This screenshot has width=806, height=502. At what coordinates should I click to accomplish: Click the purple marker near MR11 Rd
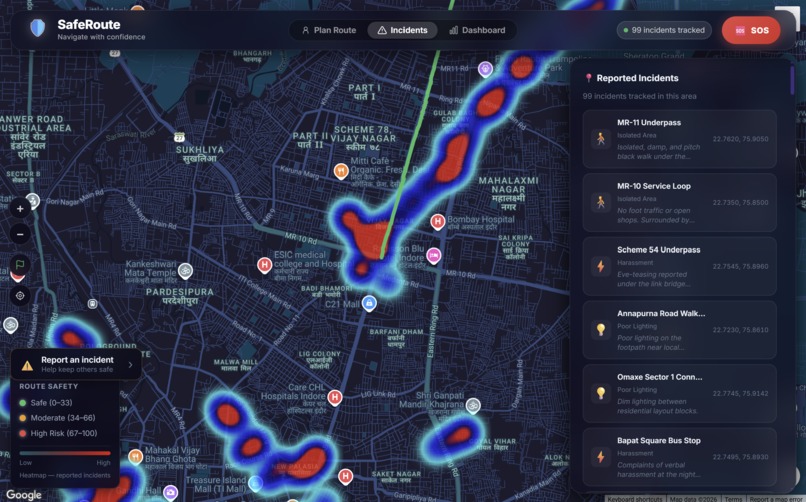point(485,69)
